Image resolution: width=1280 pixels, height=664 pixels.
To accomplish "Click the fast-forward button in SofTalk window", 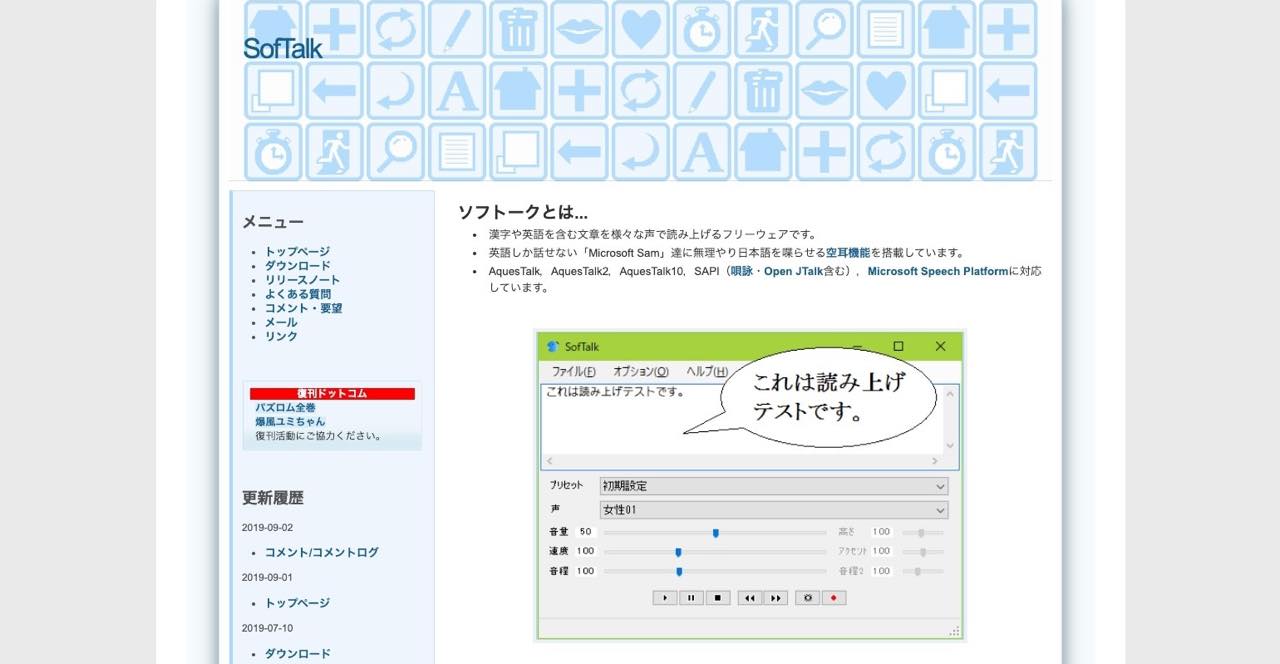I will tap(775, 598).
